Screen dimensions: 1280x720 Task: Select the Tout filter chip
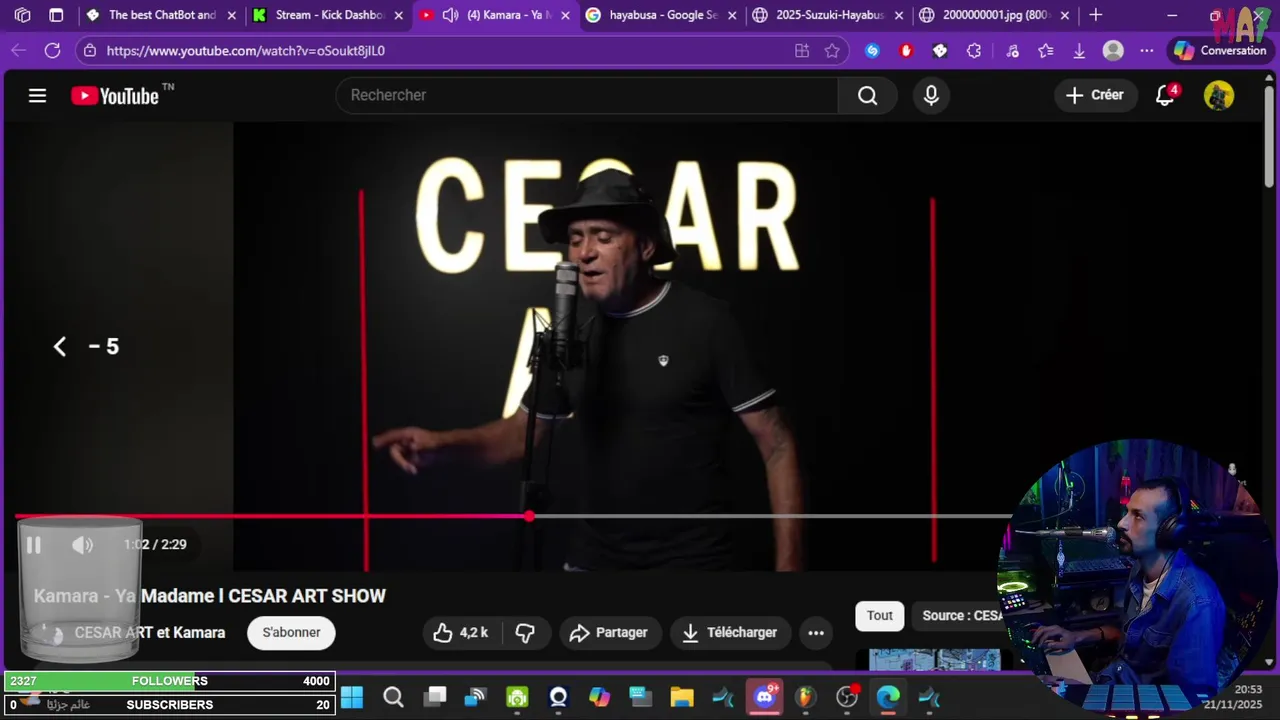[x=880, y=615]
